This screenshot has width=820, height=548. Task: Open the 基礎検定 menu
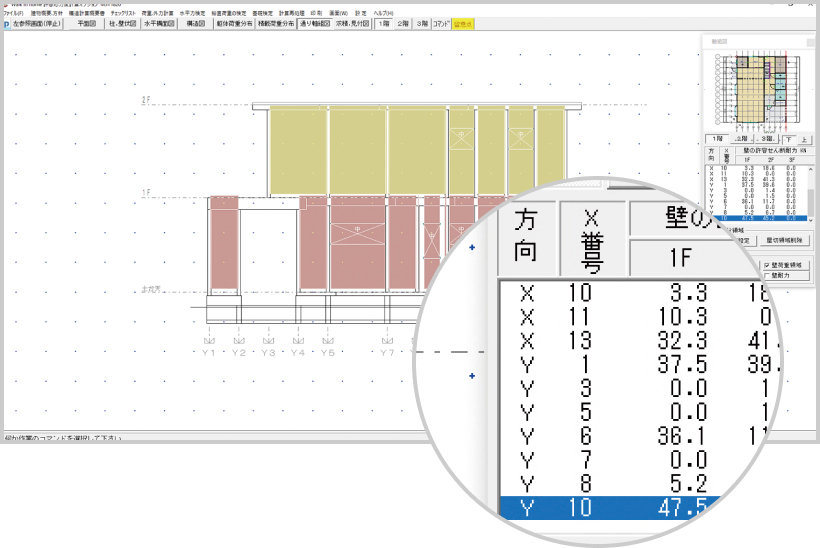pyautogui.click(x=263, y=13)
